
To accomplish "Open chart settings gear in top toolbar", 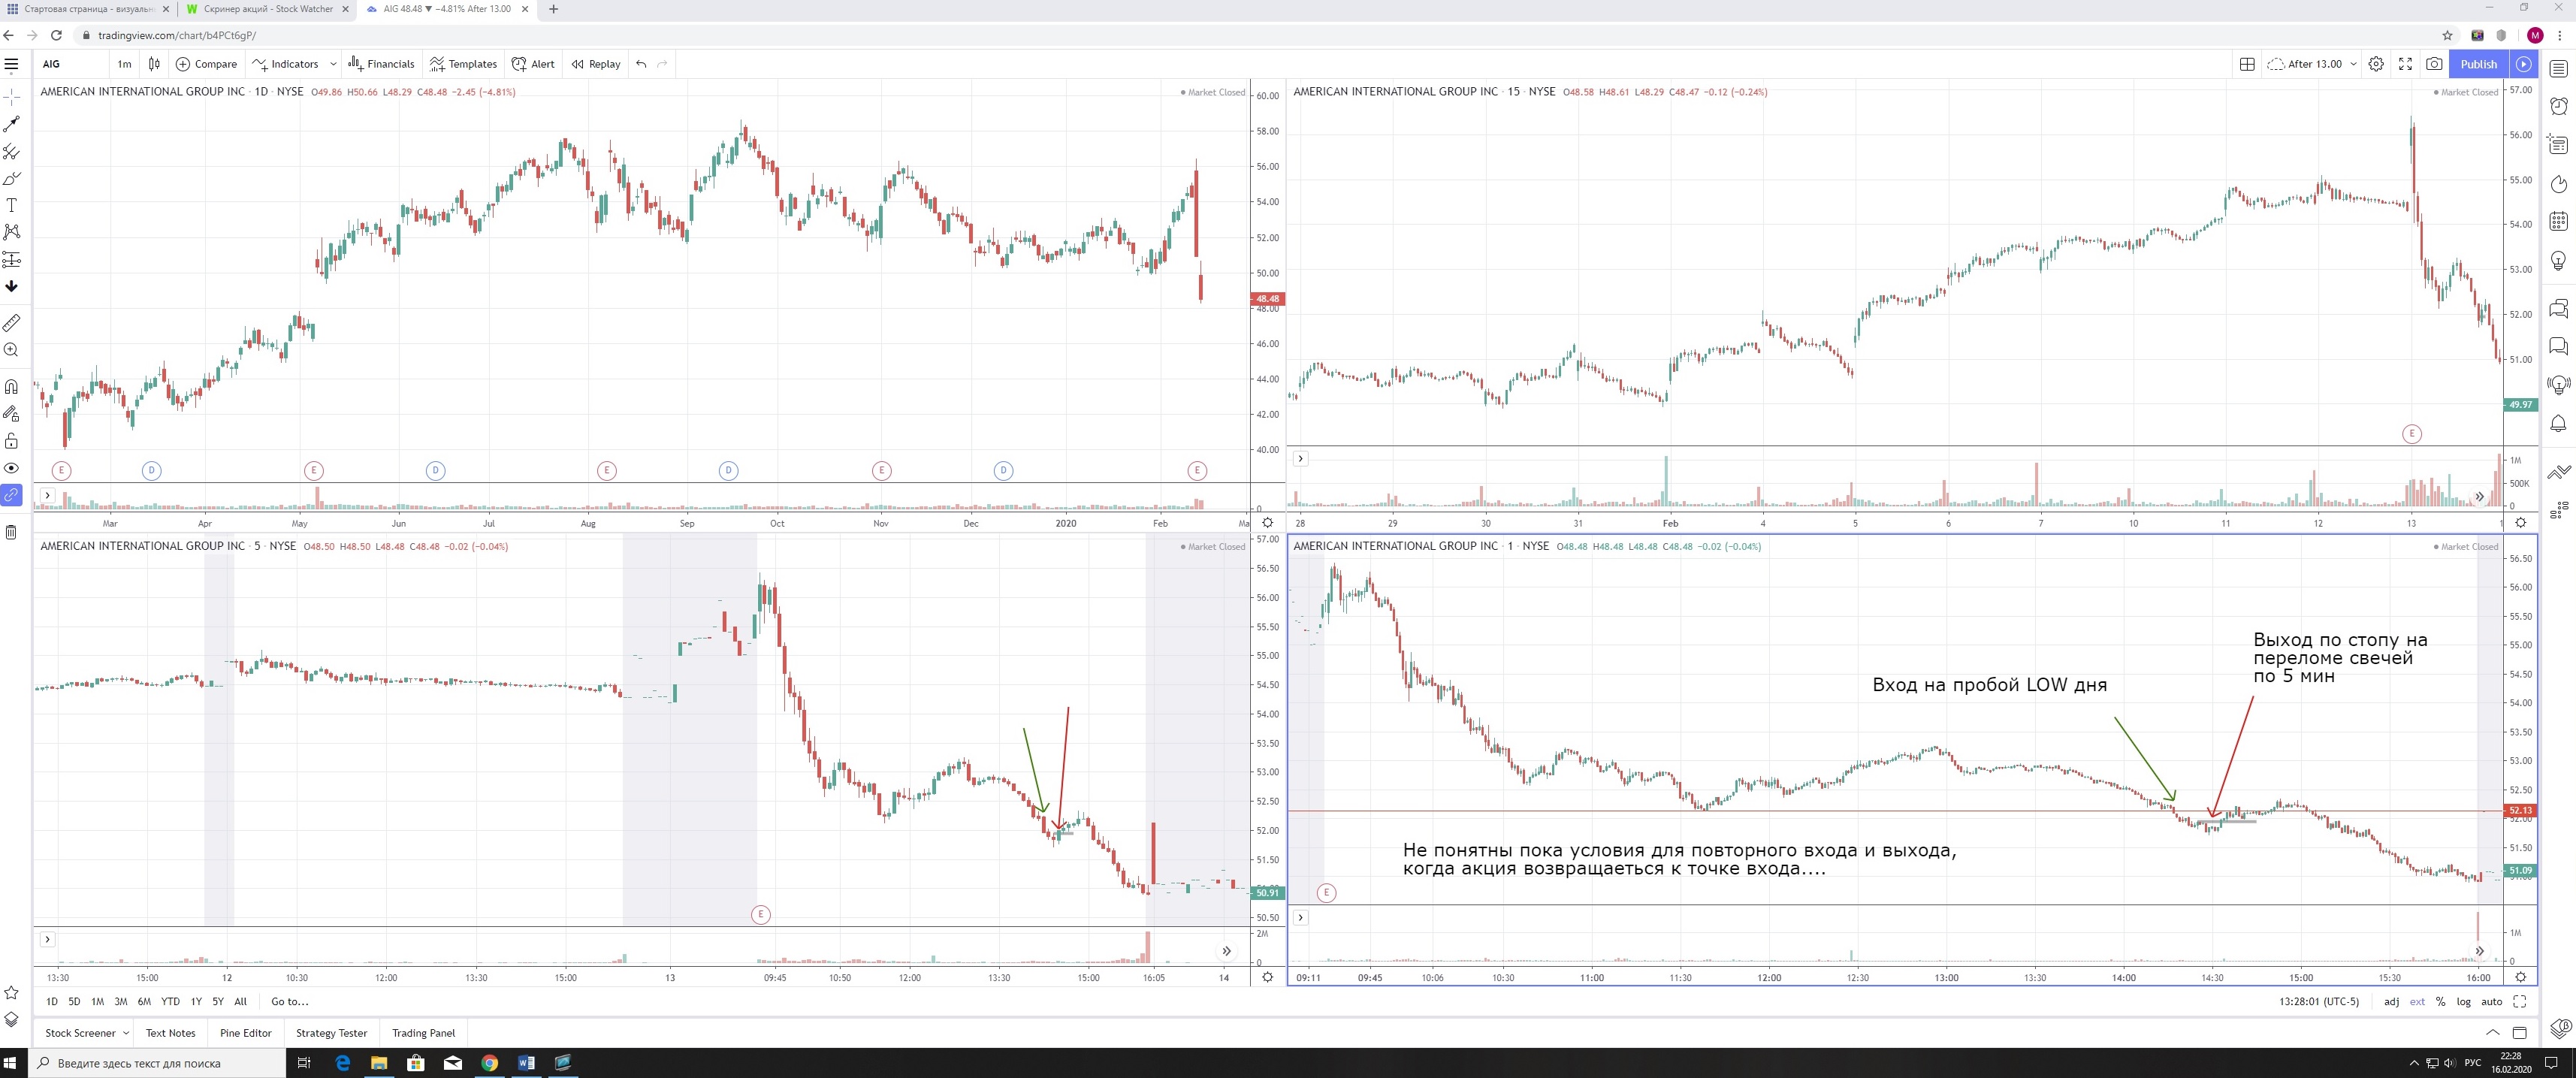I will tap(2376, 64).
